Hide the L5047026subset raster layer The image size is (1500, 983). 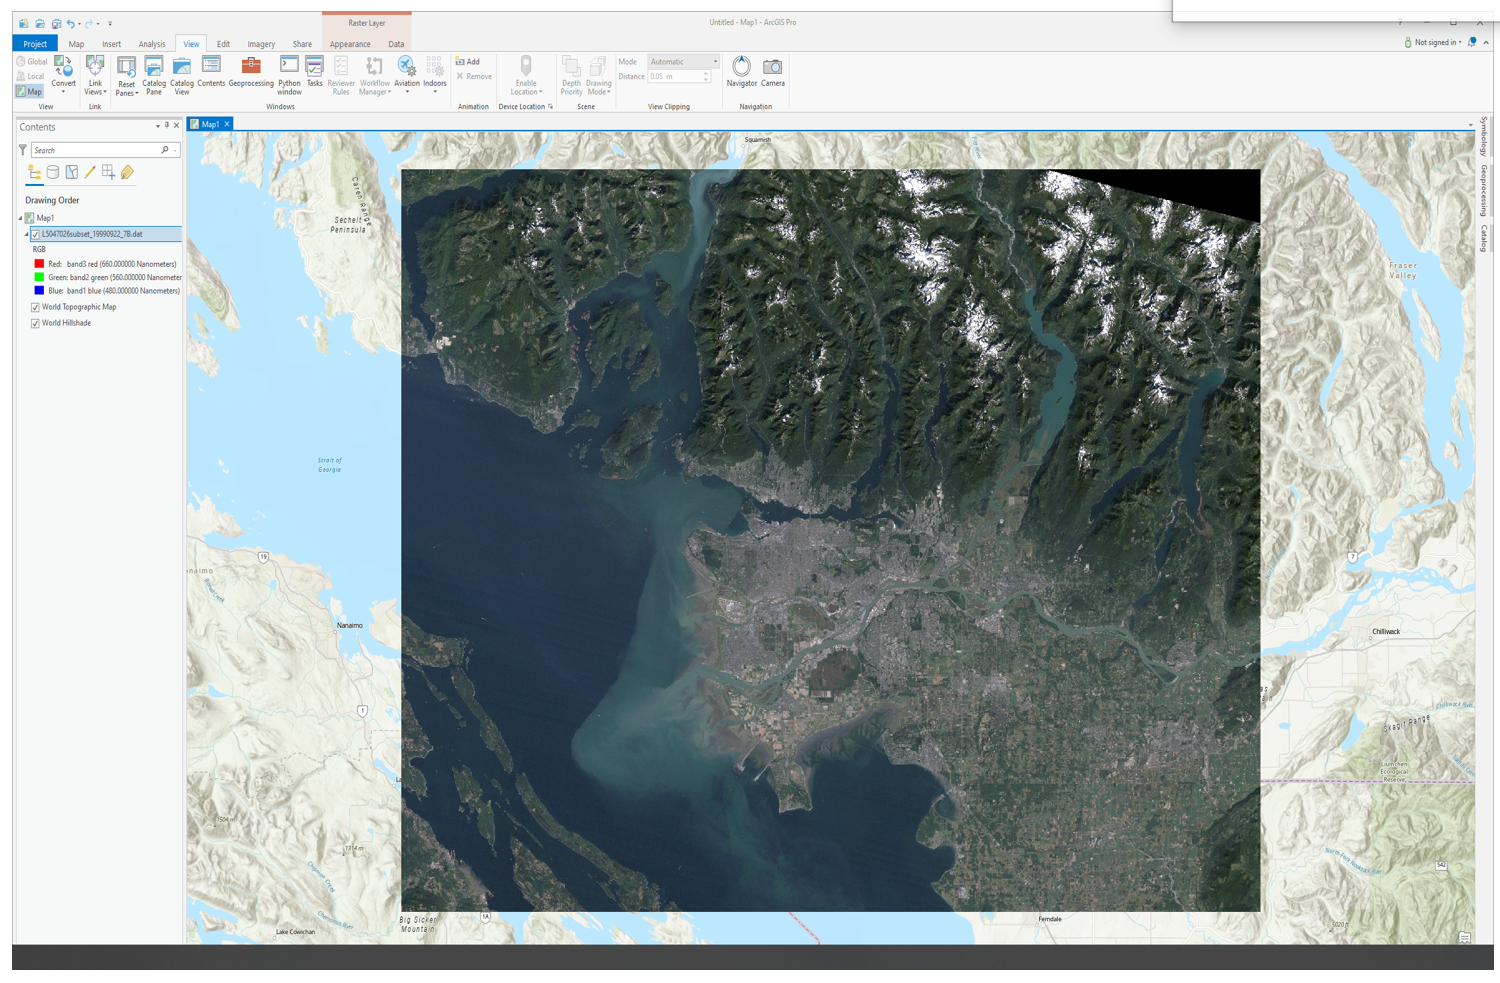35,235
